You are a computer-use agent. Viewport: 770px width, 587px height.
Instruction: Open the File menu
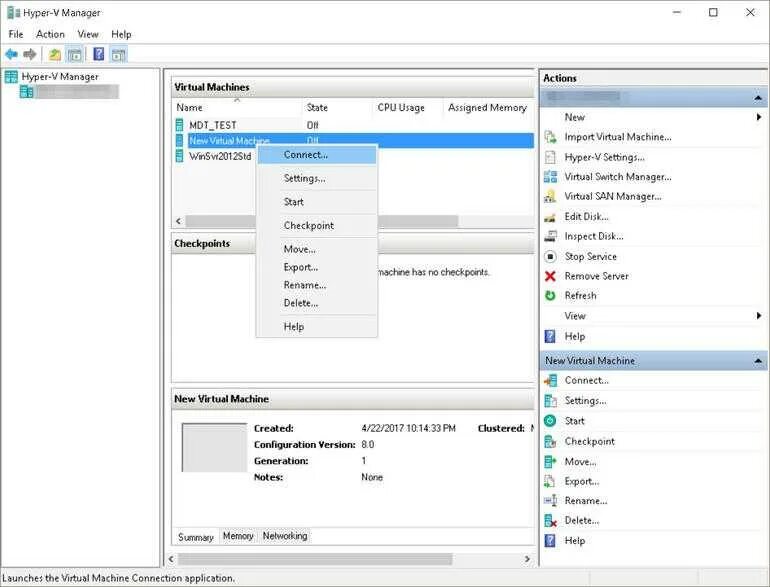[x=16, y=34]
